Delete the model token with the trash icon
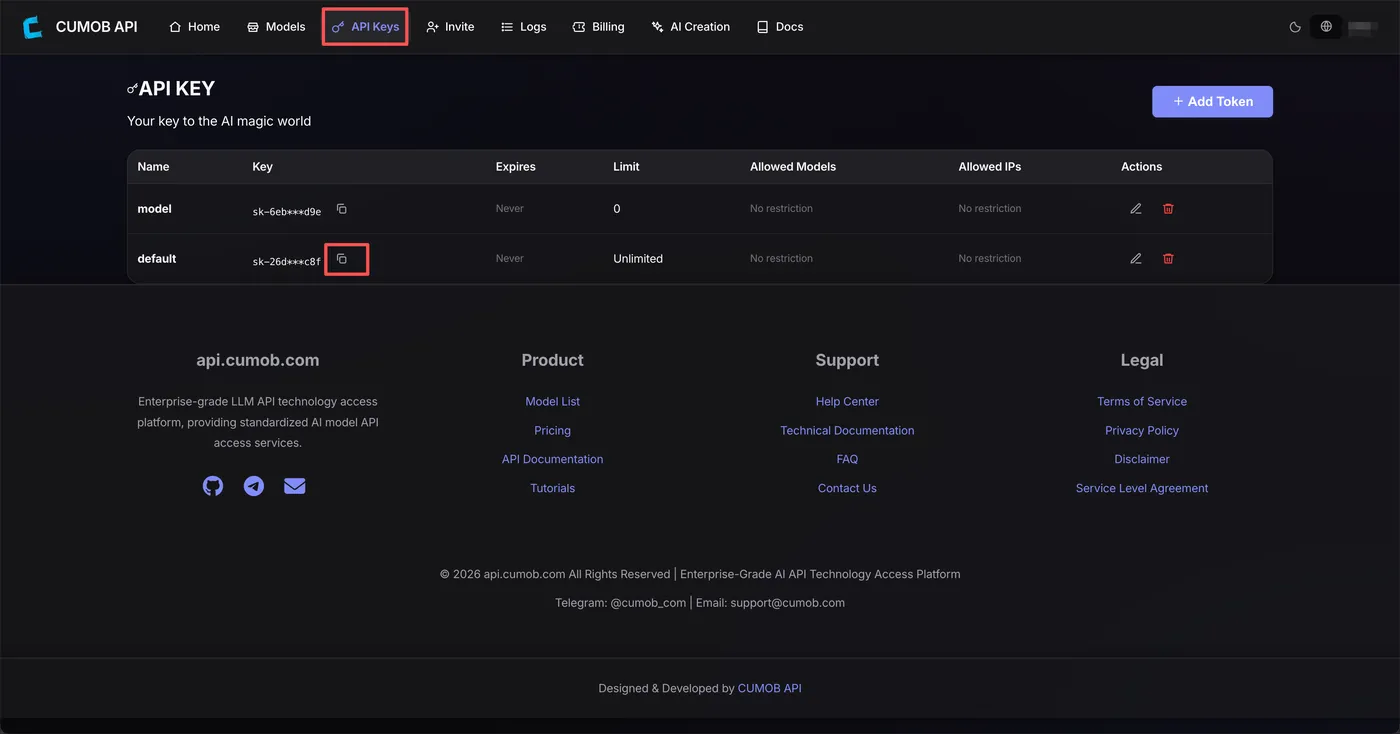This screenshot has width=1400, height=734. point(1168,209)
